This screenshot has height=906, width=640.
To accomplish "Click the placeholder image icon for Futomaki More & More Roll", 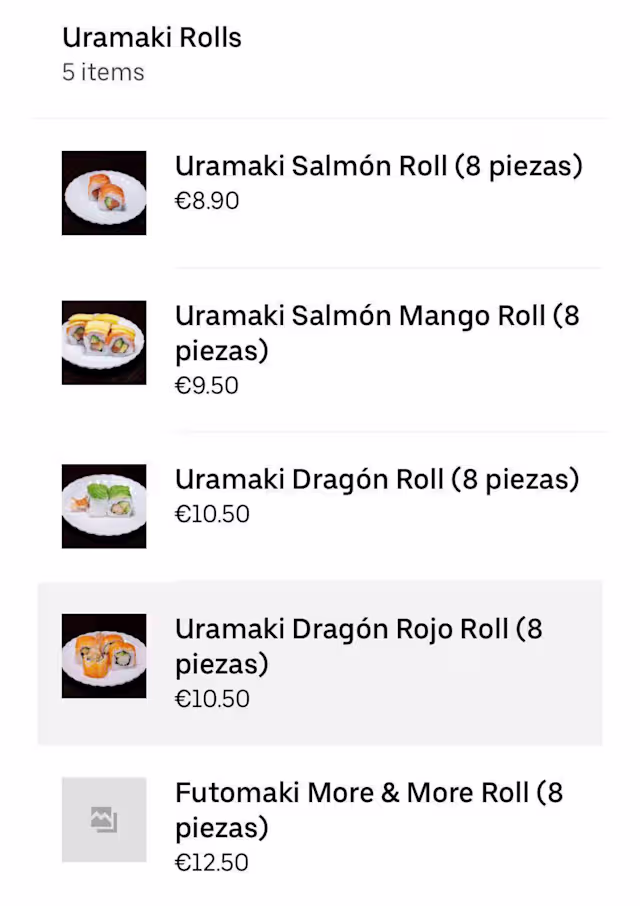I will click(x=104, y=820).
